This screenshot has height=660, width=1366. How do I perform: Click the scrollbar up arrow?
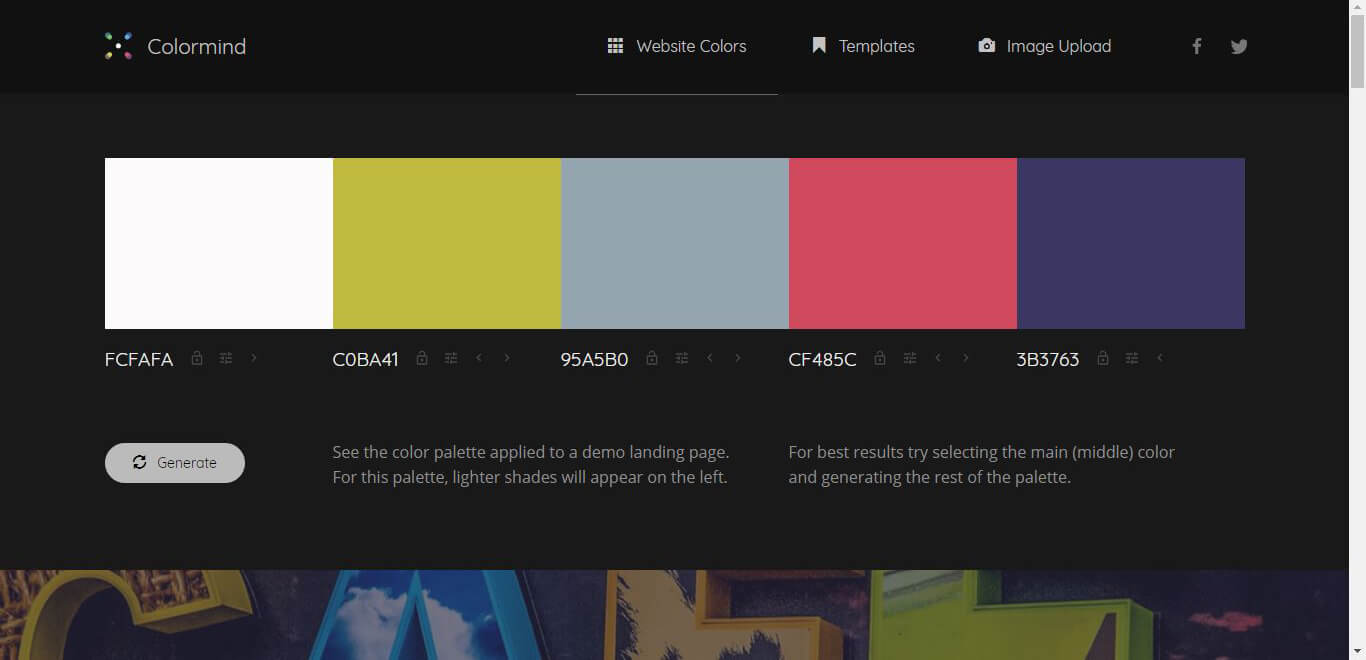point(1357,8)
